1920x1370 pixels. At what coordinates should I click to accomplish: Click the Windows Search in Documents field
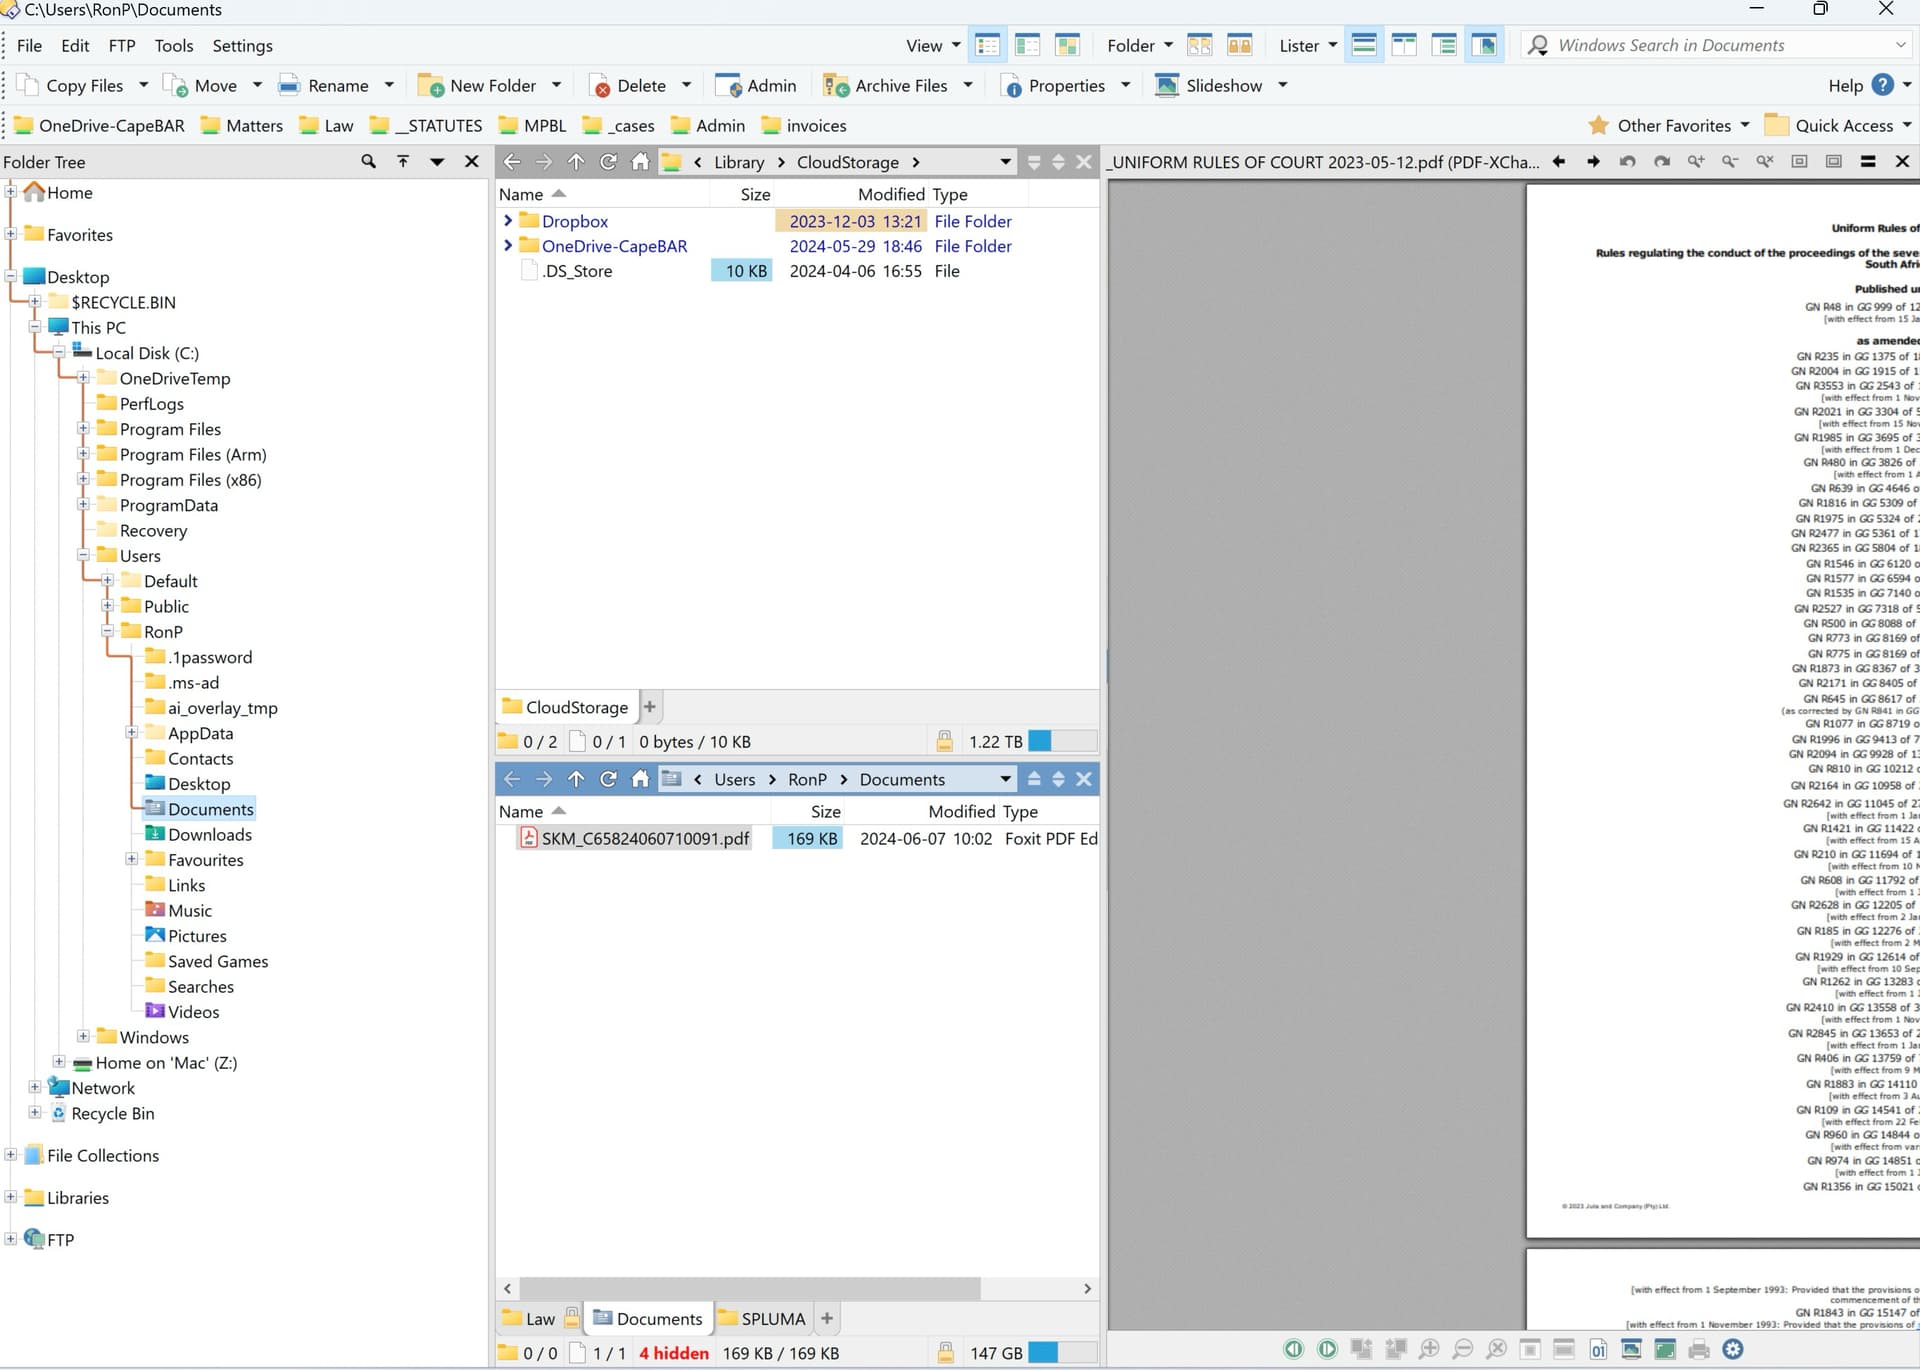tap(1715, 45)
